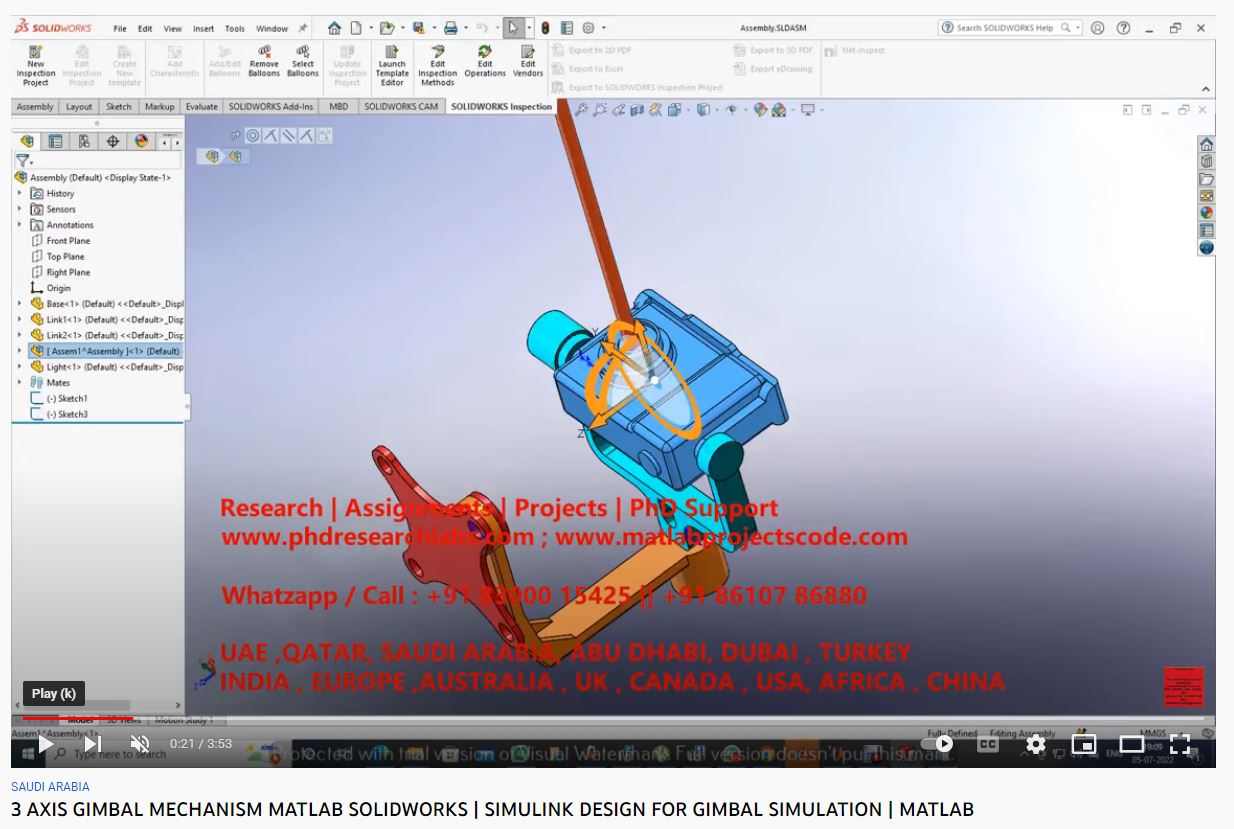Click the Open file icon
This screenshot has height=829, width=1234.
(x=386, y=28)
